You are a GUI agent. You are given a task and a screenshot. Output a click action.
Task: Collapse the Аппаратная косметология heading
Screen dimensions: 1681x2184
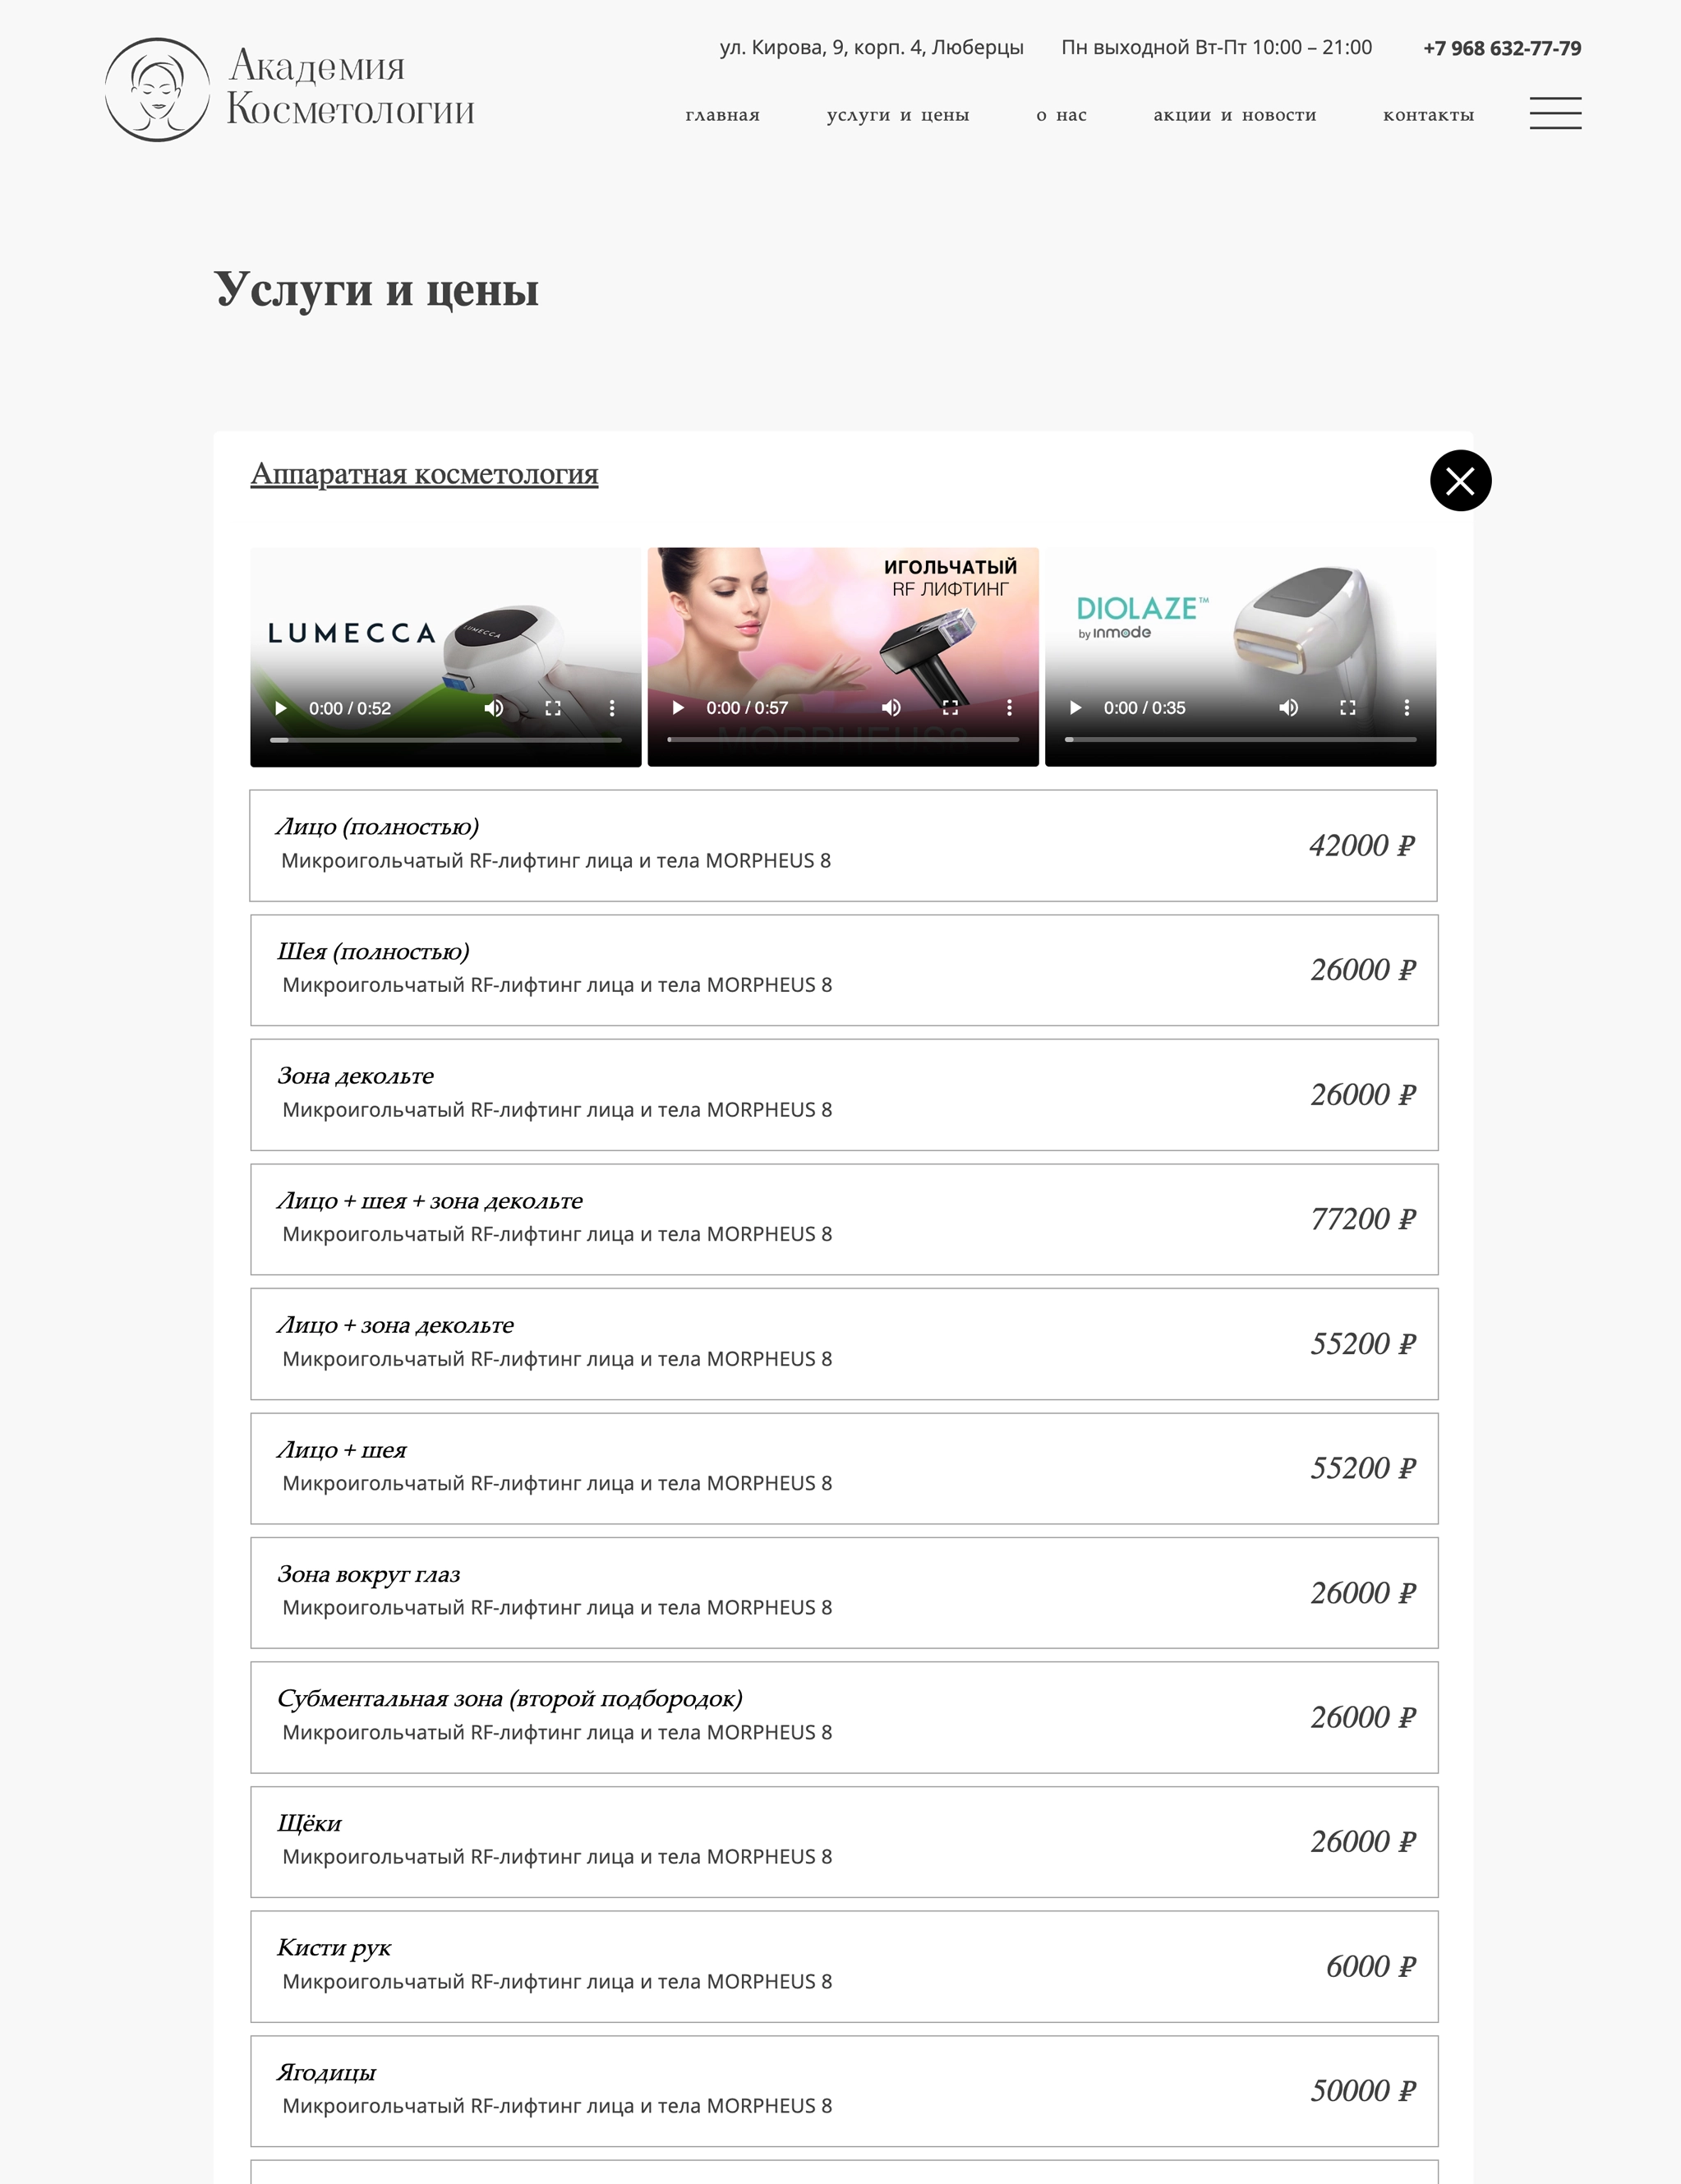(x=424, y=474)
